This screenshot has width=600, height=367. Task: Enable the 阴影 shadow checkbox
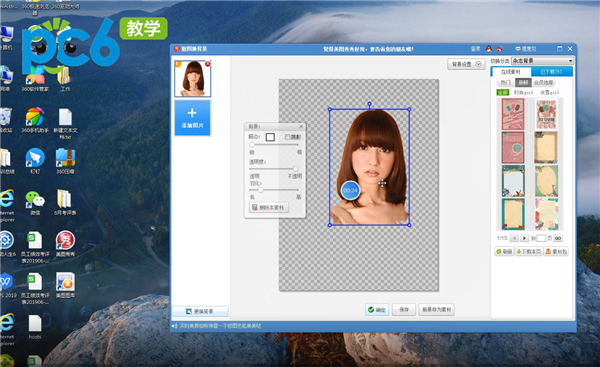pyautogui.click(x=287, y=137)
